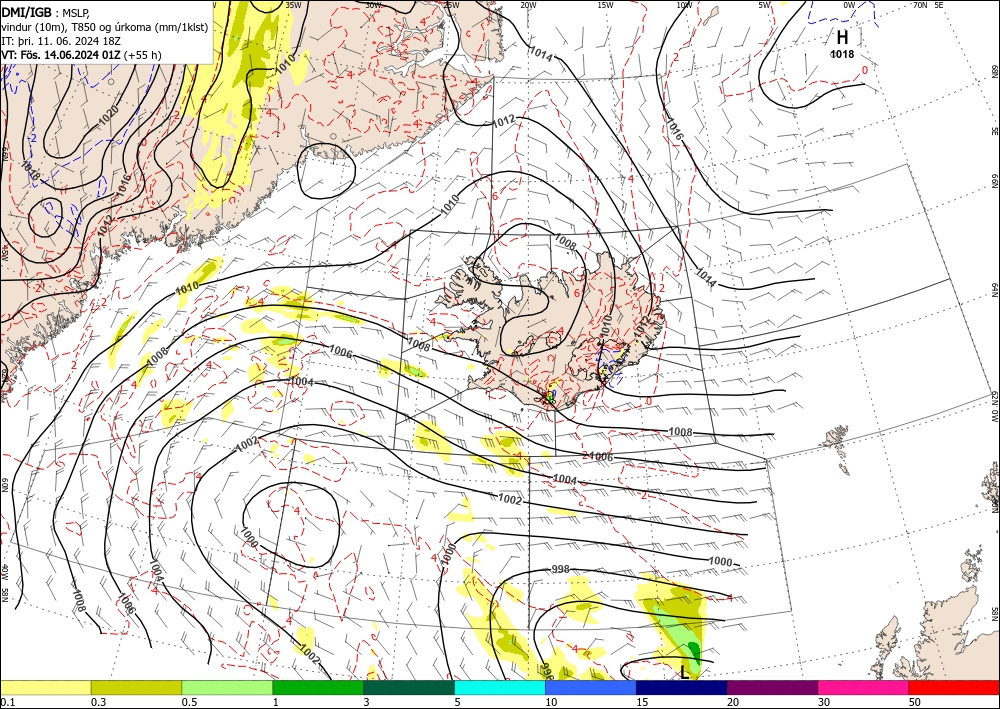The width and height of the screenshot is (1000, 709).
Task: Select the light green 0.5 legend swatch
Action: point(227,687)
